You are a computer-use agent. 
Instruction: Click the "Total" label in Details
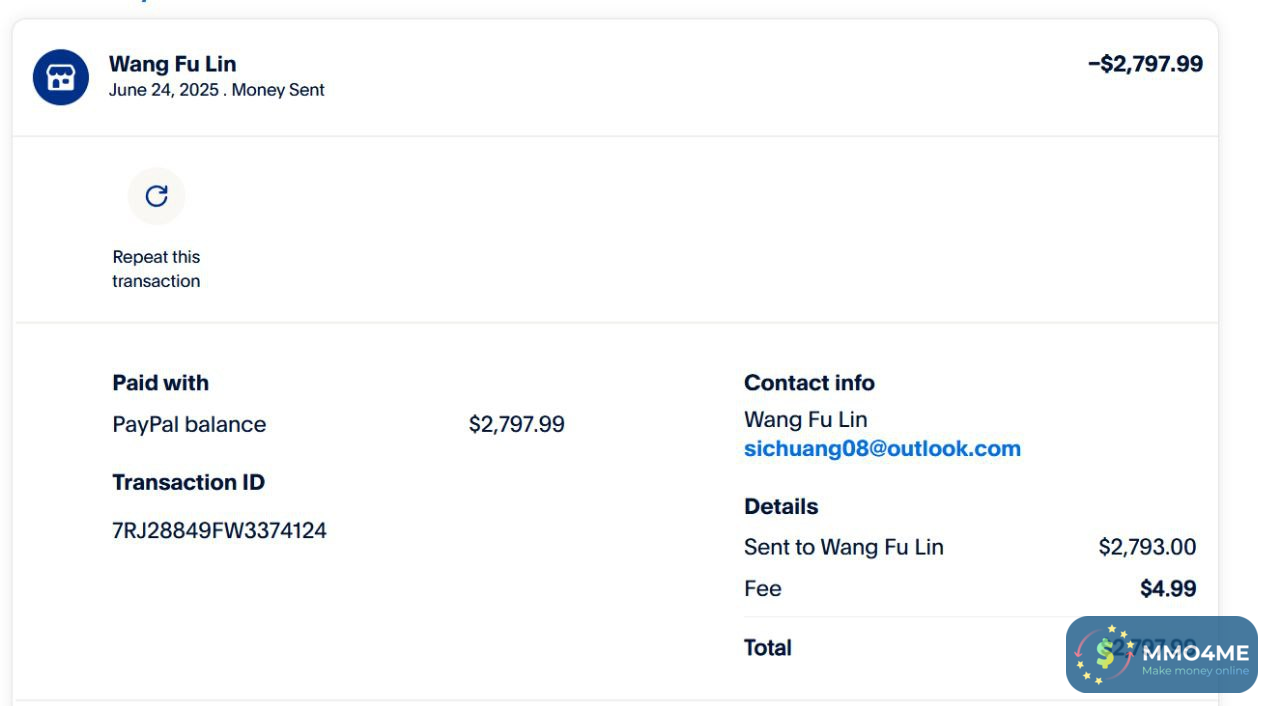[x=767, y=648]
